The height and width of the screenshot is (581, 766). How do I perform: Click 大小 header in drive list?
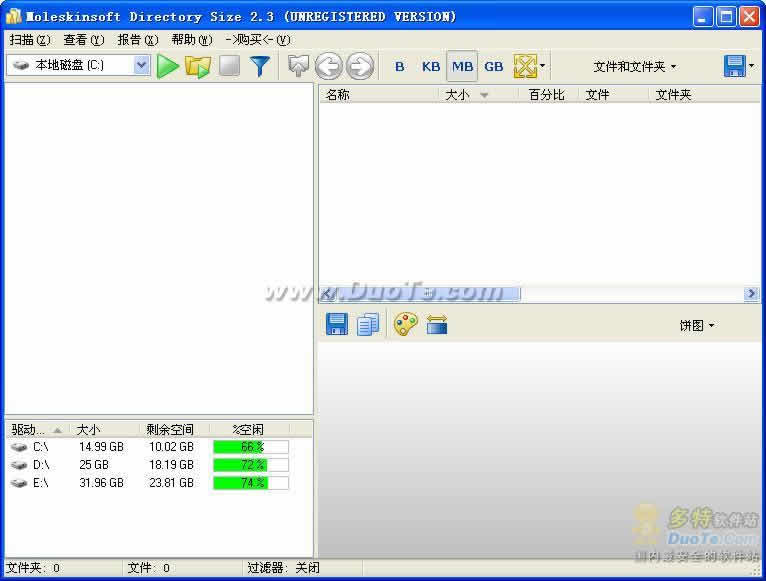point(105,430)
